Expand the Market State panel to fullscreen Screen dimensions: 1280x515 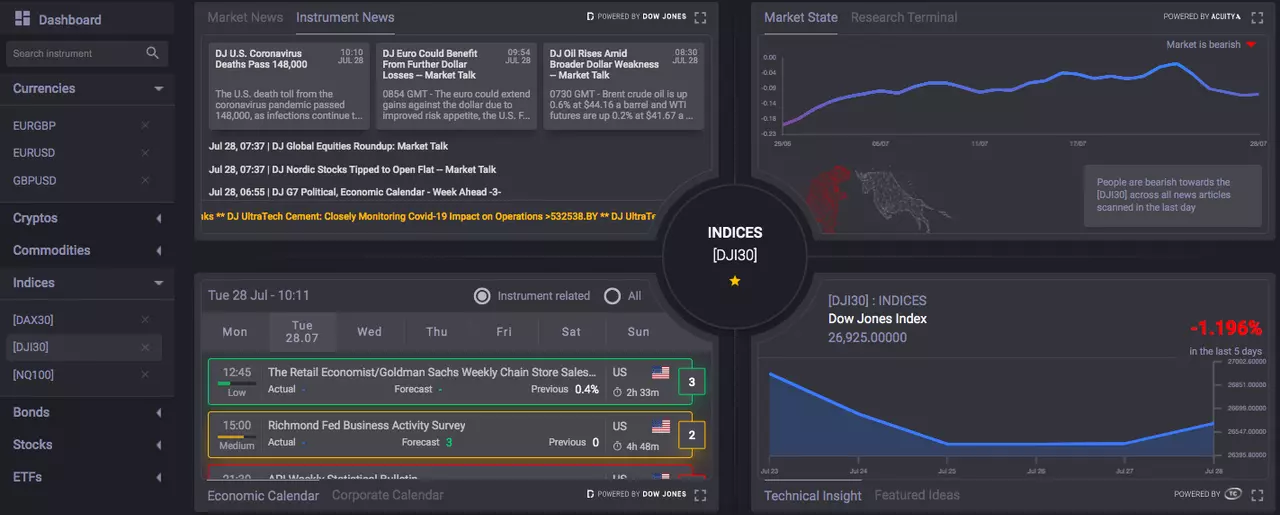click(x=1257, y=17)
